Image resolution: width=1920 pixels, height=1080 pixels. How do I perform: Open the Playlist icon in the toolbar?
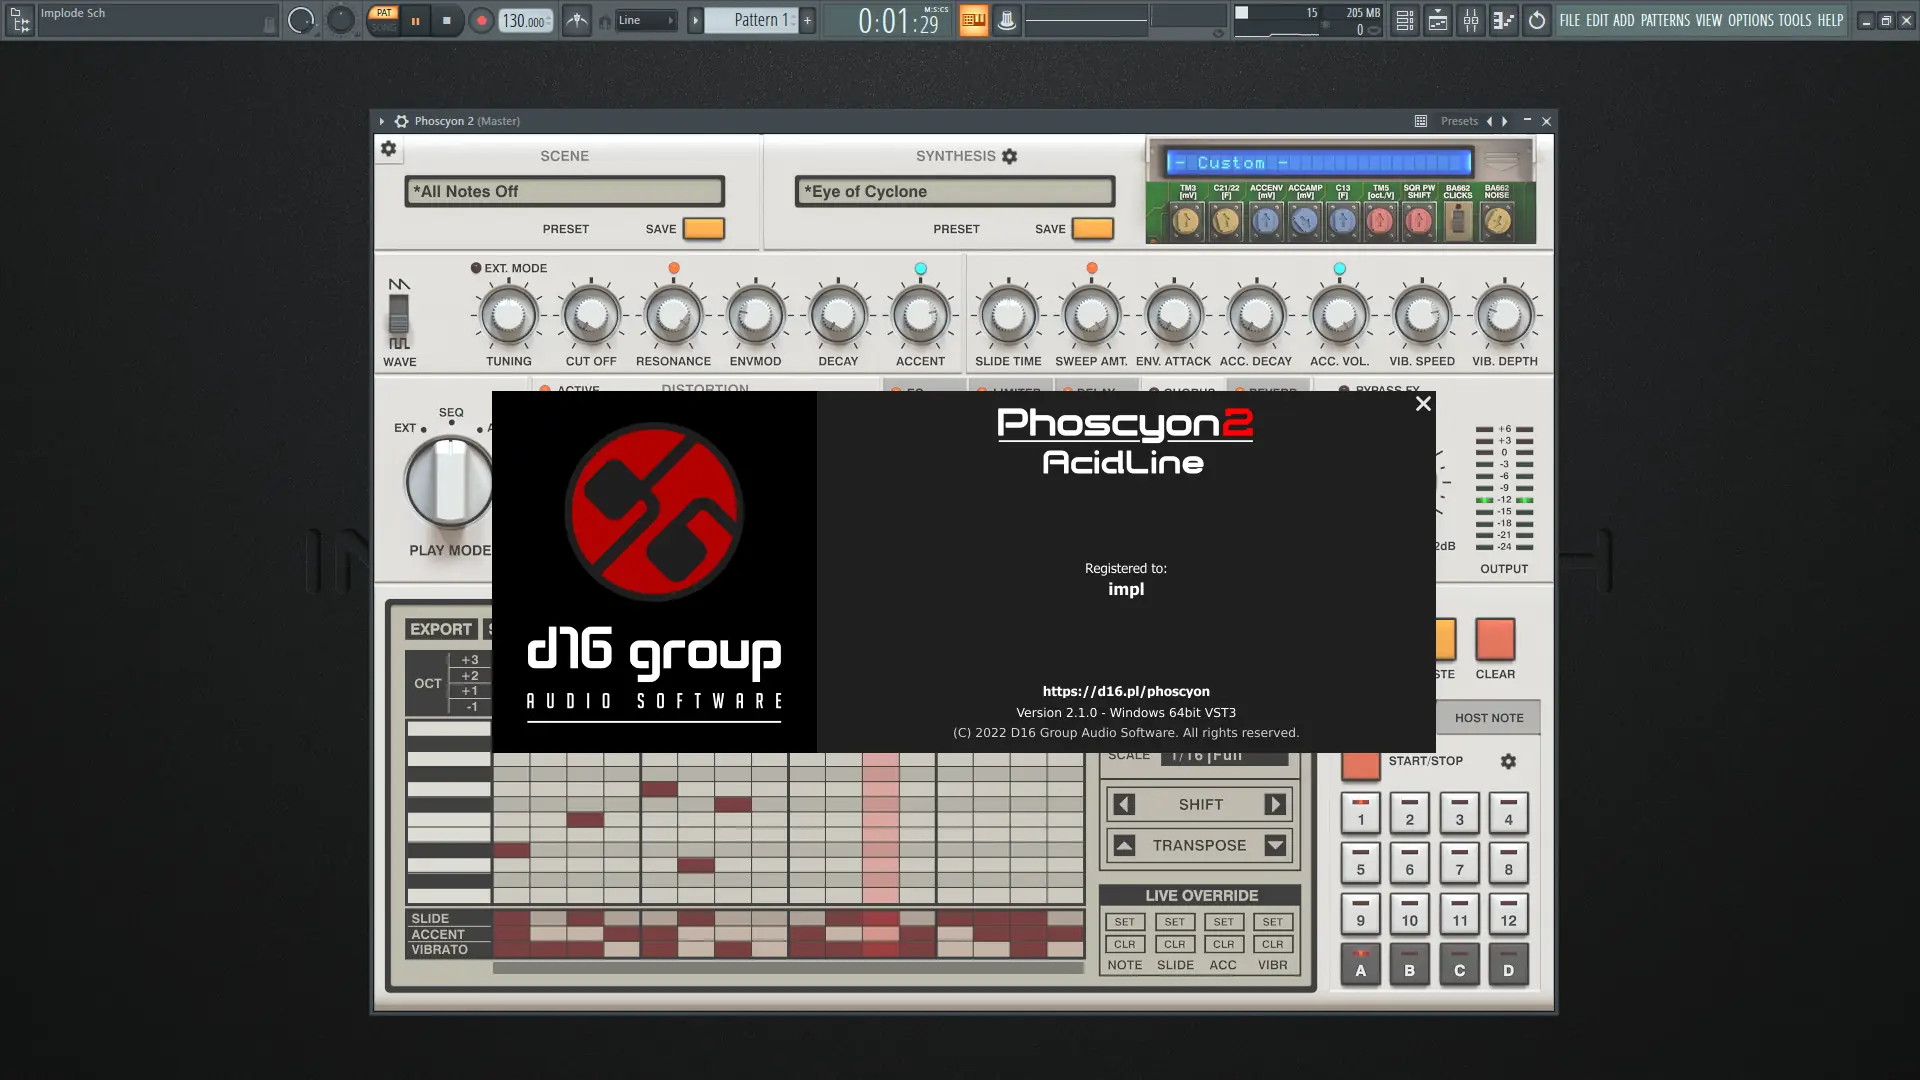coord(1437,20)
